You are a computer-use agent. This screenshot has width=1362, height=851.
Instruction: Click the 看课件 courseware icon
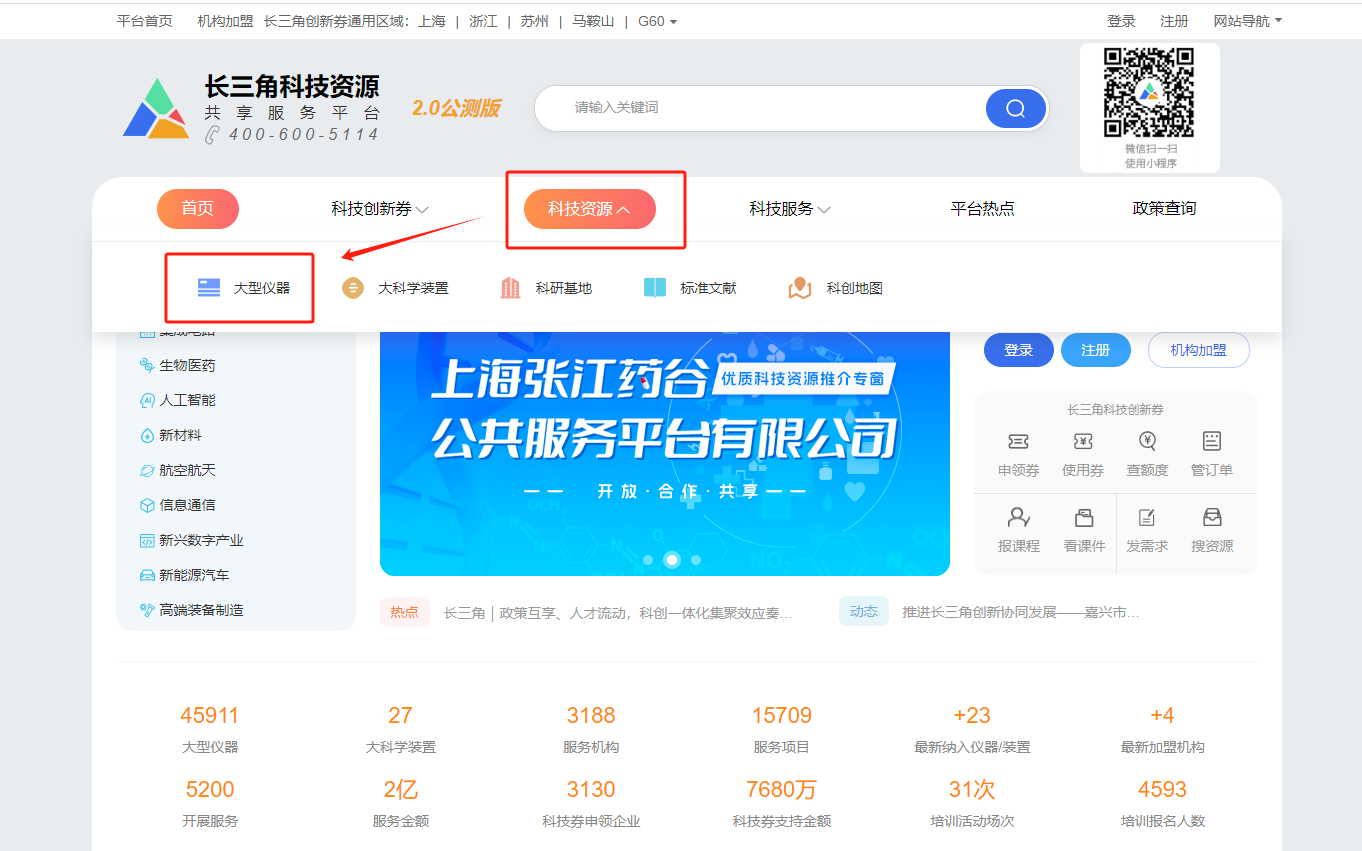click(1084, 517)
